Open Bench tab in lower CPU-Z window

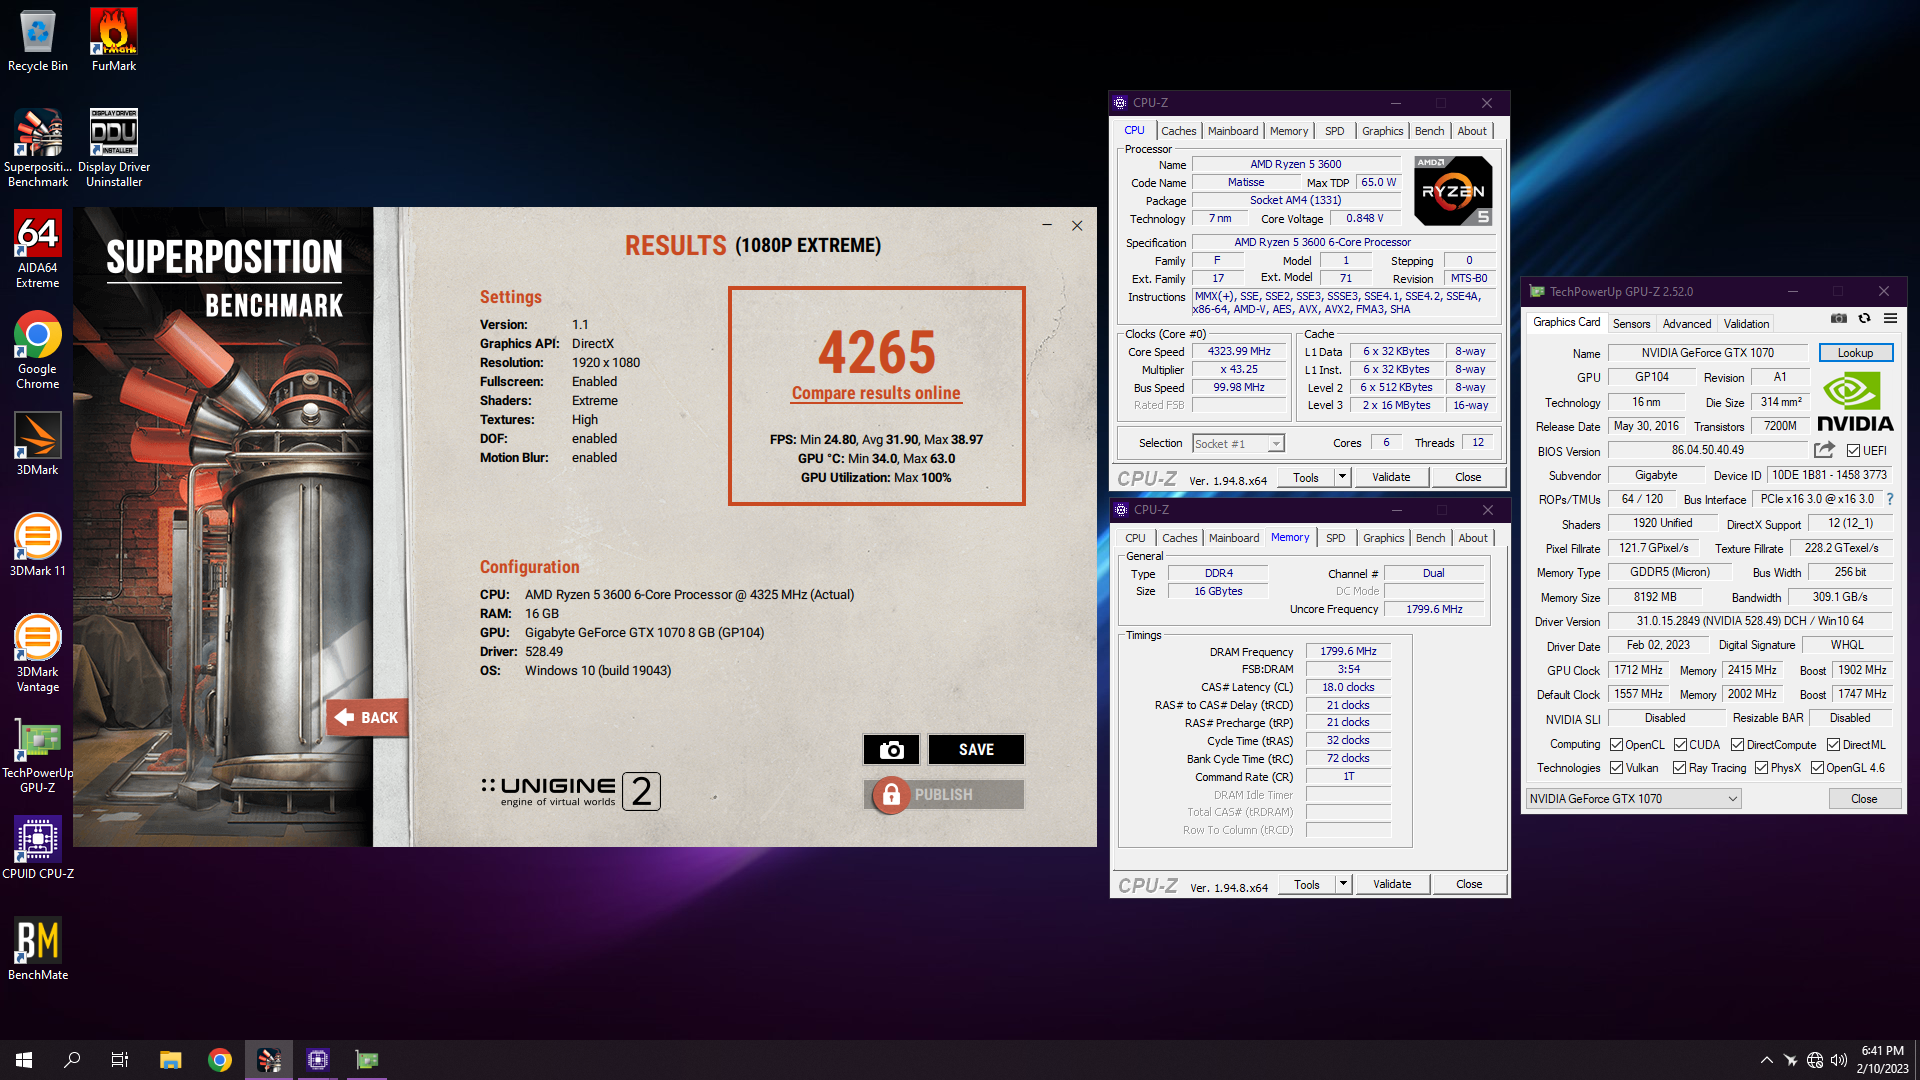[1430, 538]
